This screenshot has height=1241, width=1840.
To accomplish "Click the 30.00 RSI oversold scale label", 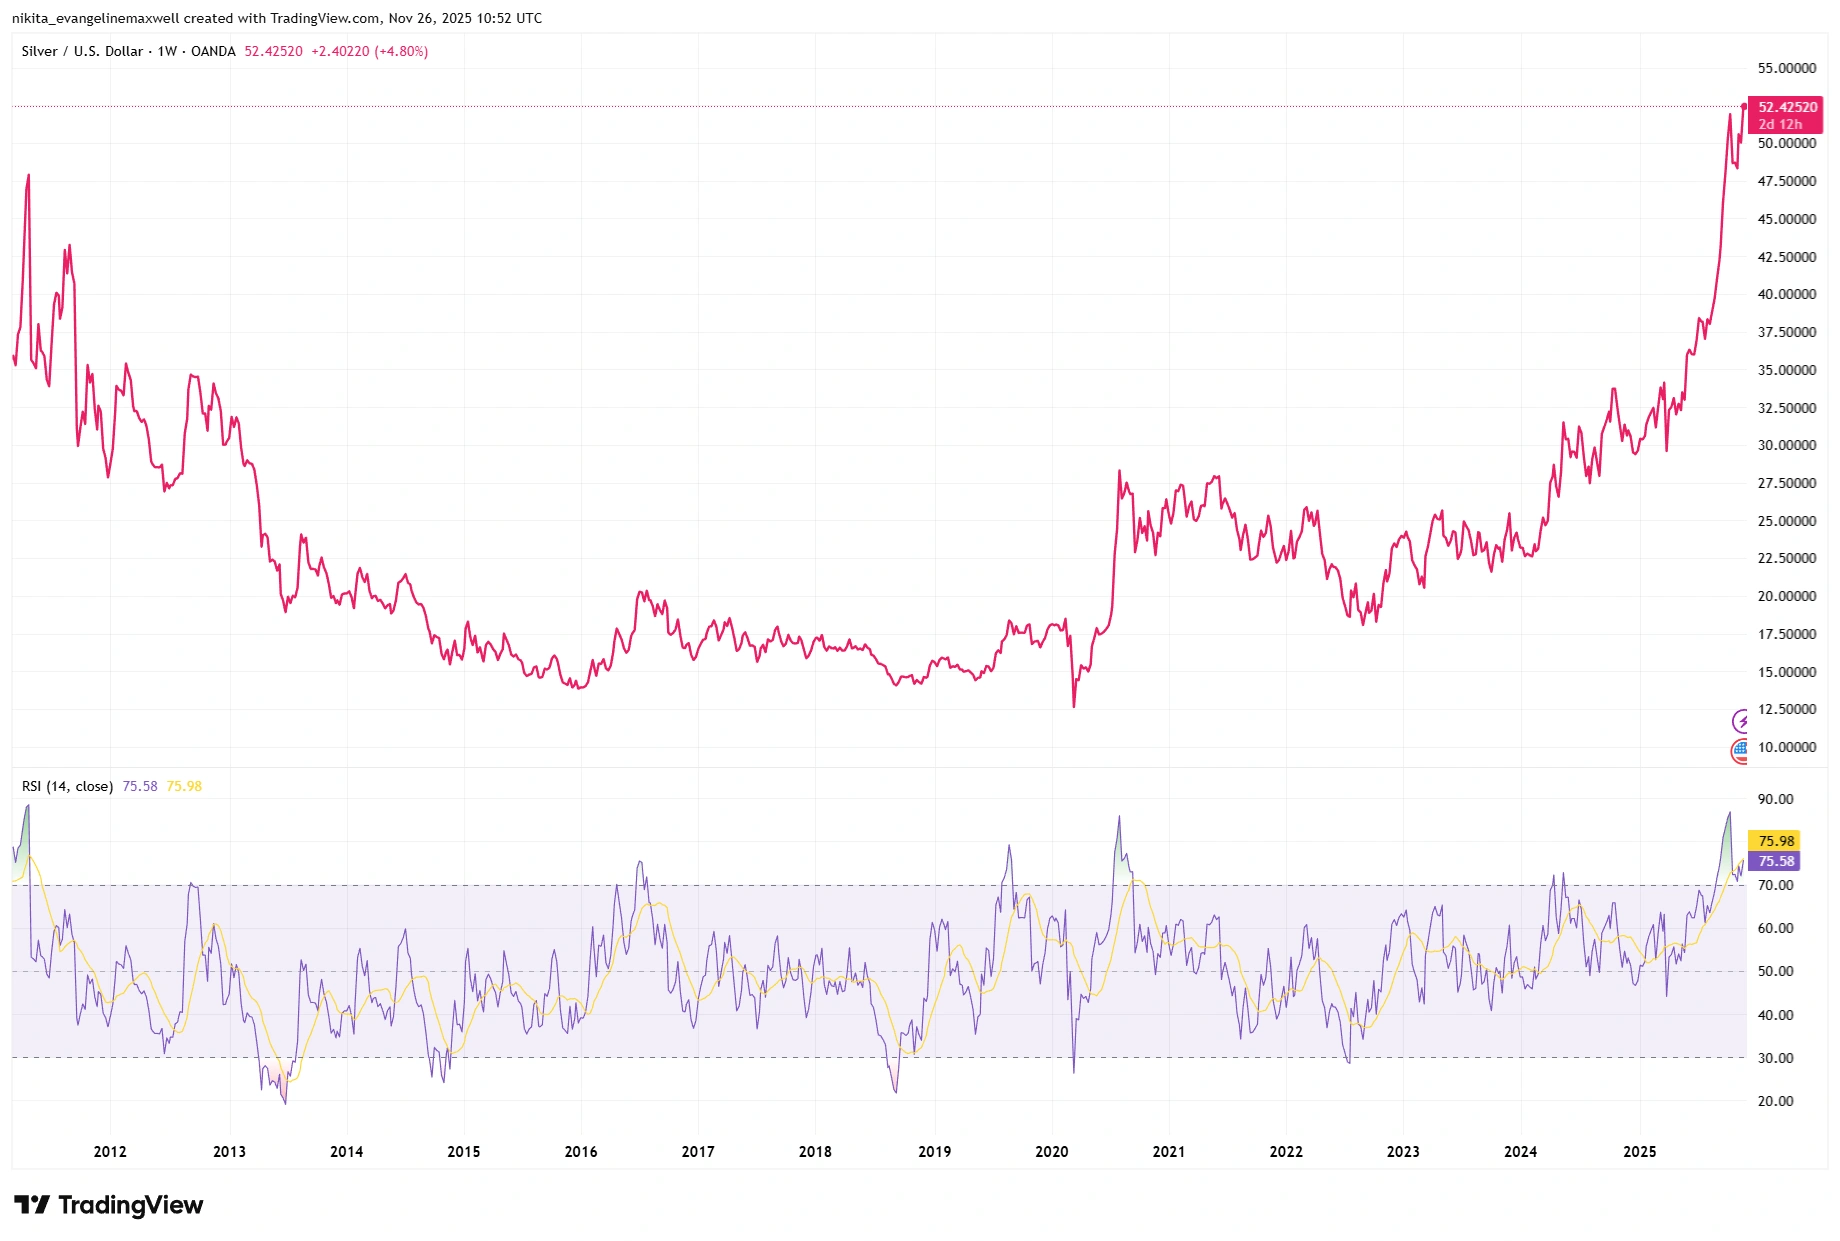I will click(1775, 1058).
